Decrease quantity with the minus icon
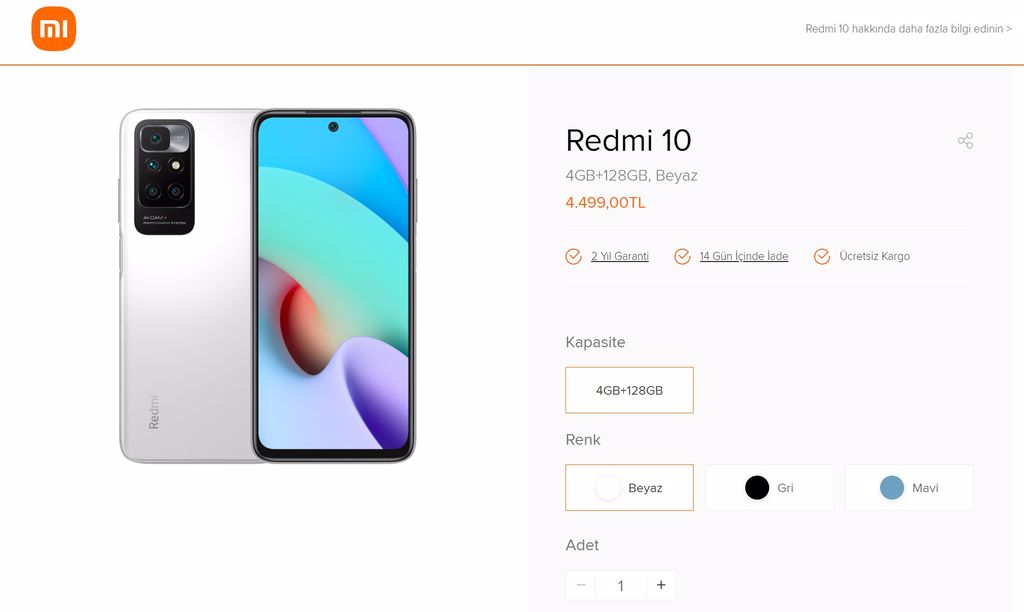 (581, 585)
